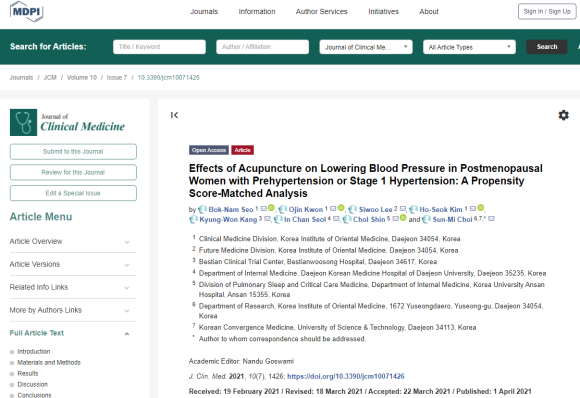Click profile icon before In Chan Seol

coord(278,220)
